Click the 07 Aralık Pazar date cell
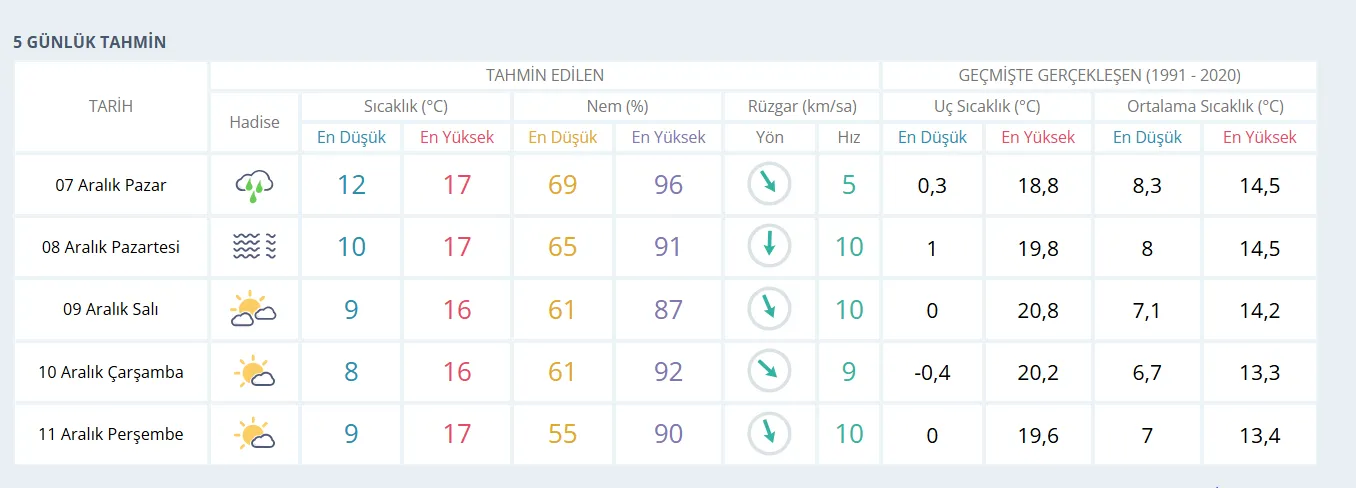The width and height of the screenshot is (1356, 488). [x=110, y=185]
